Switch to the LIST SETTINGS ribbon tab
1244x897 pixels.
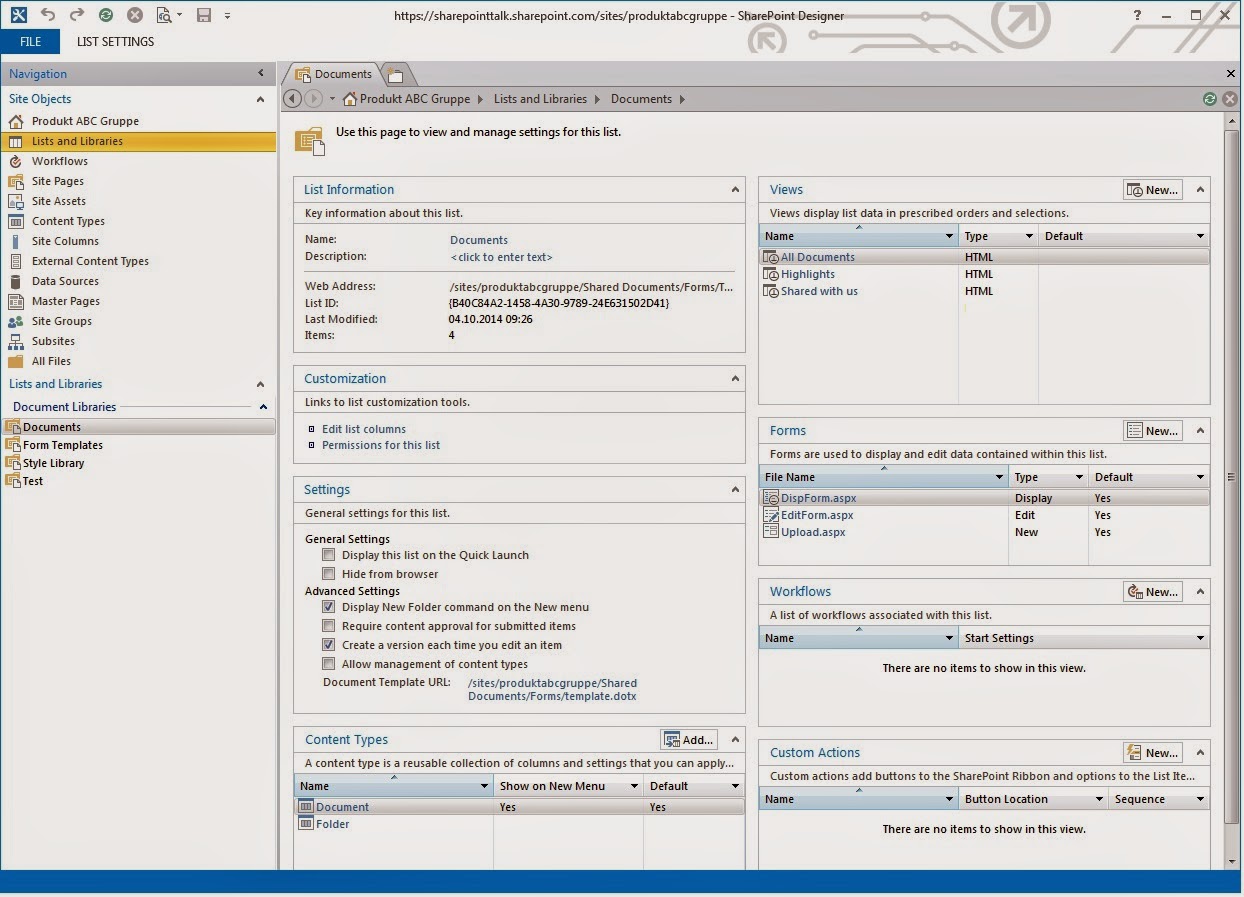tap(114, 41)
